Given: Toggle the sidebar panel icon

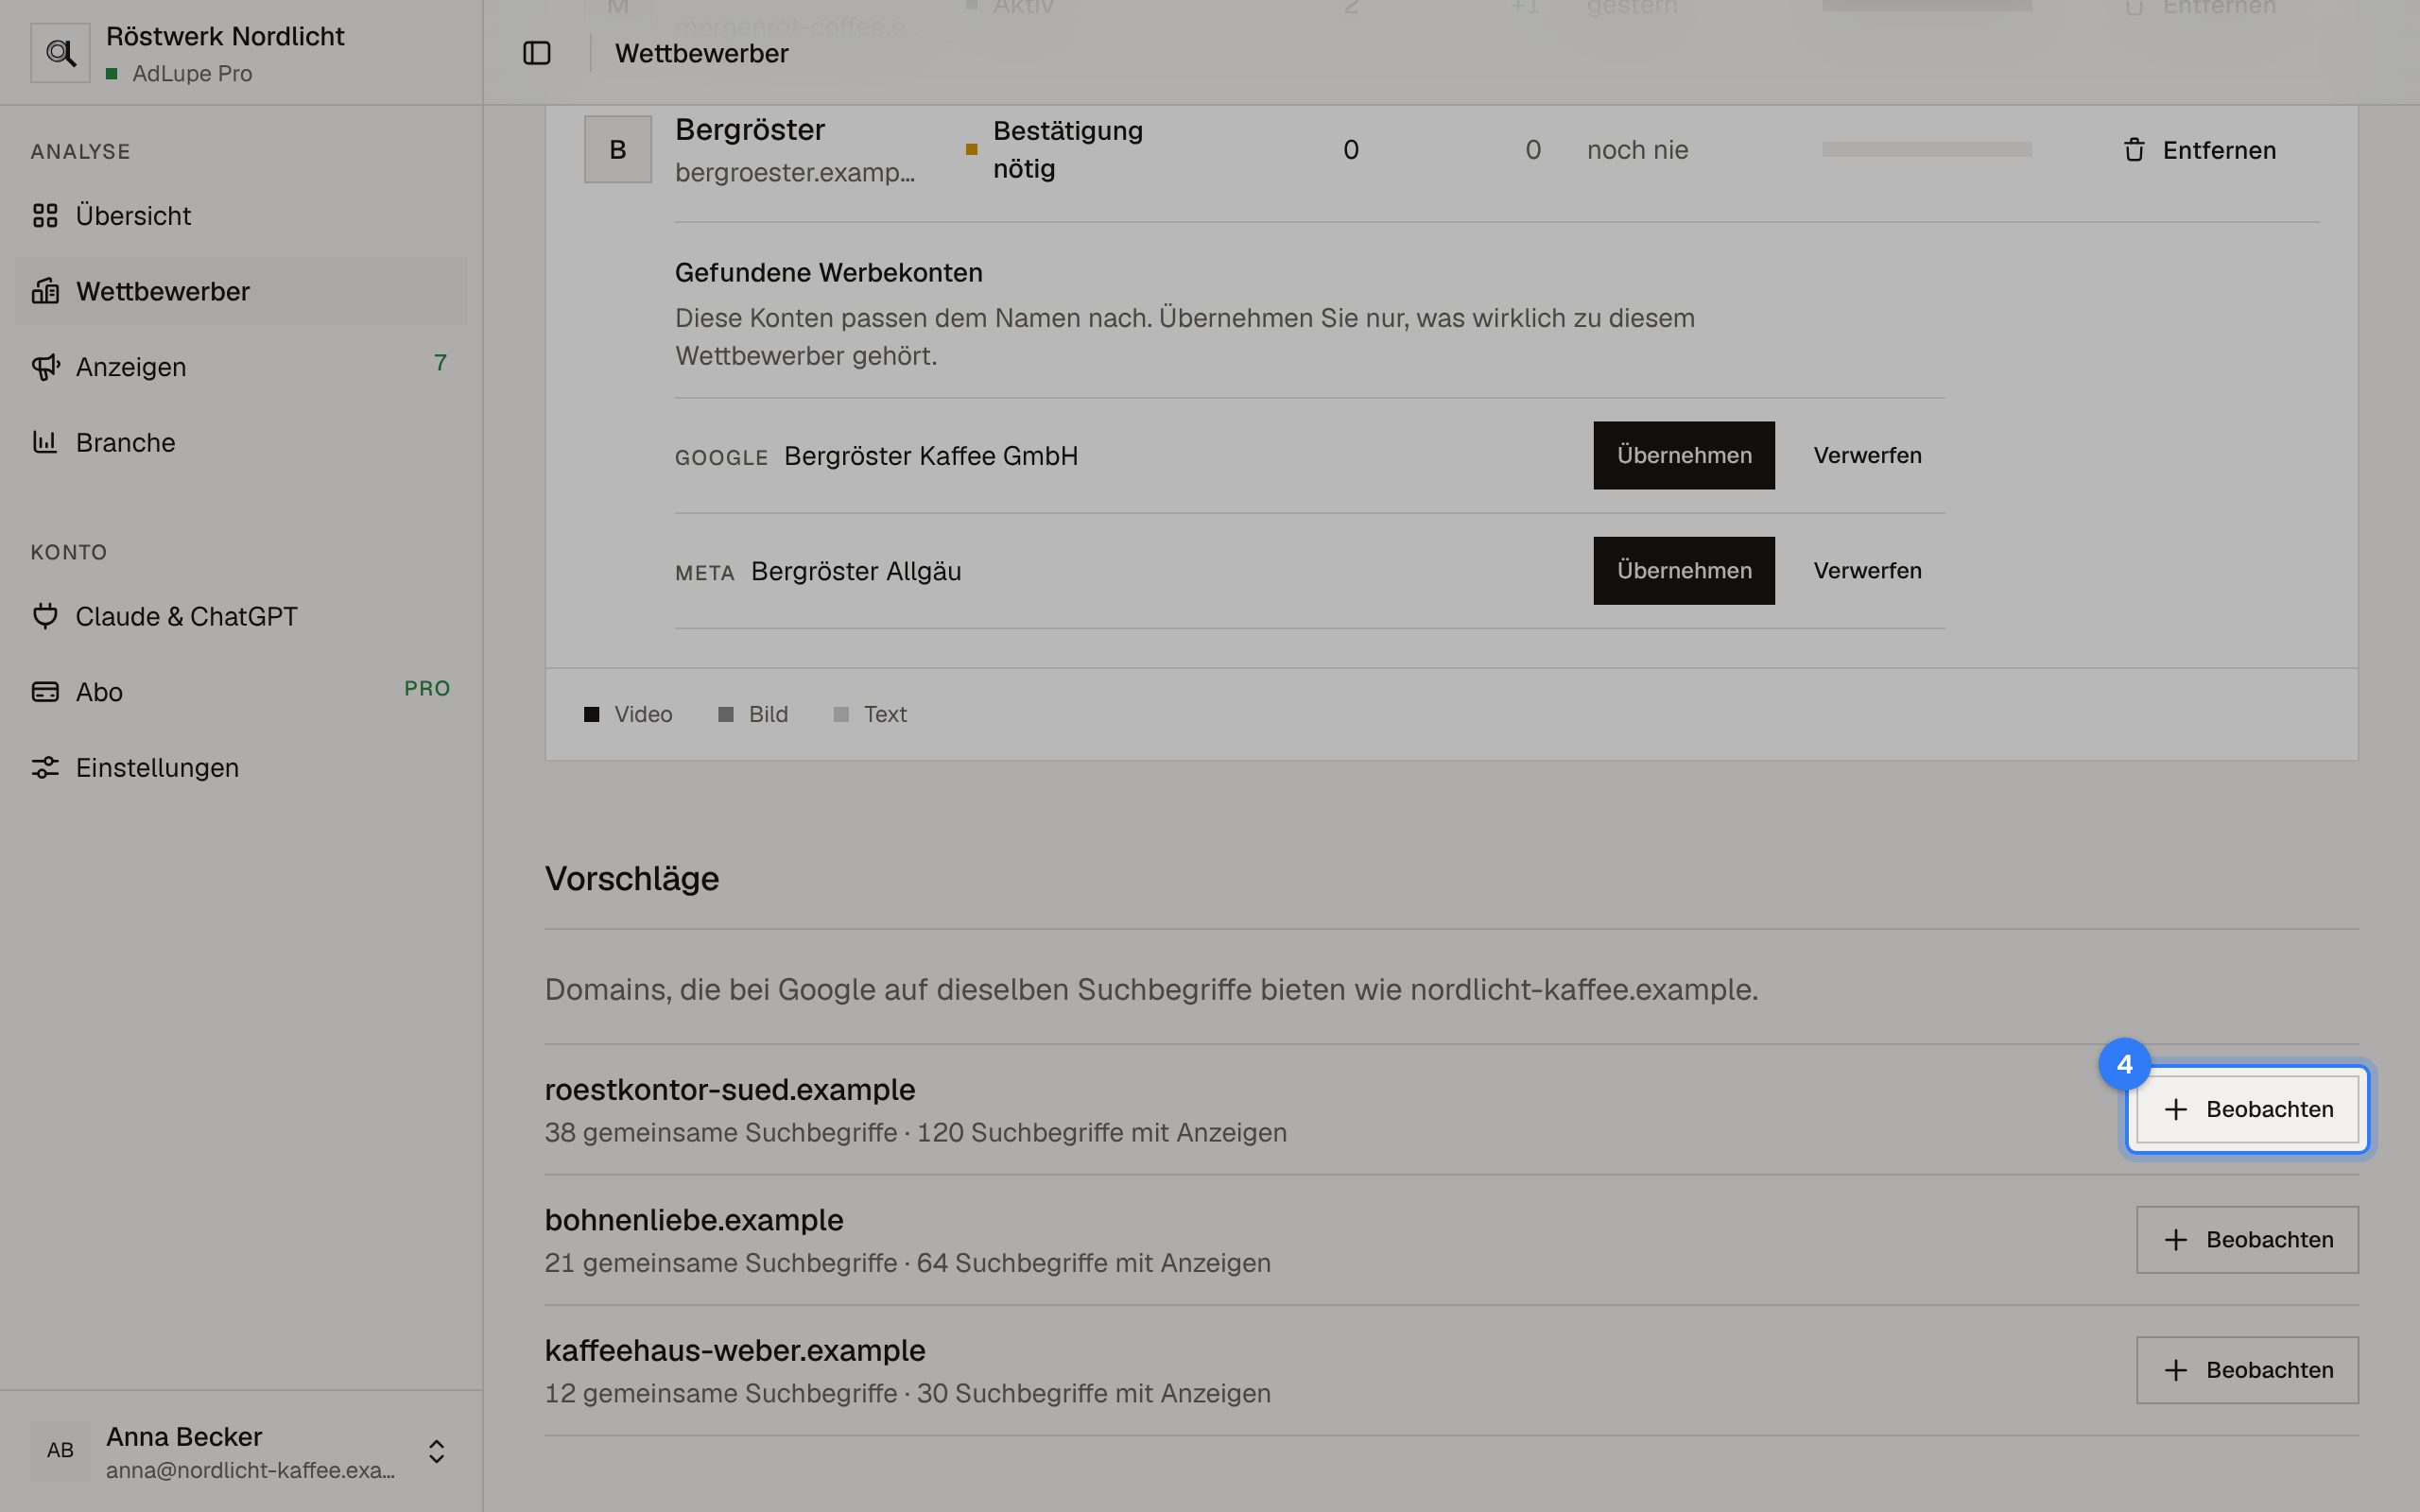Looking at the screenshot, I should (537, 53).
